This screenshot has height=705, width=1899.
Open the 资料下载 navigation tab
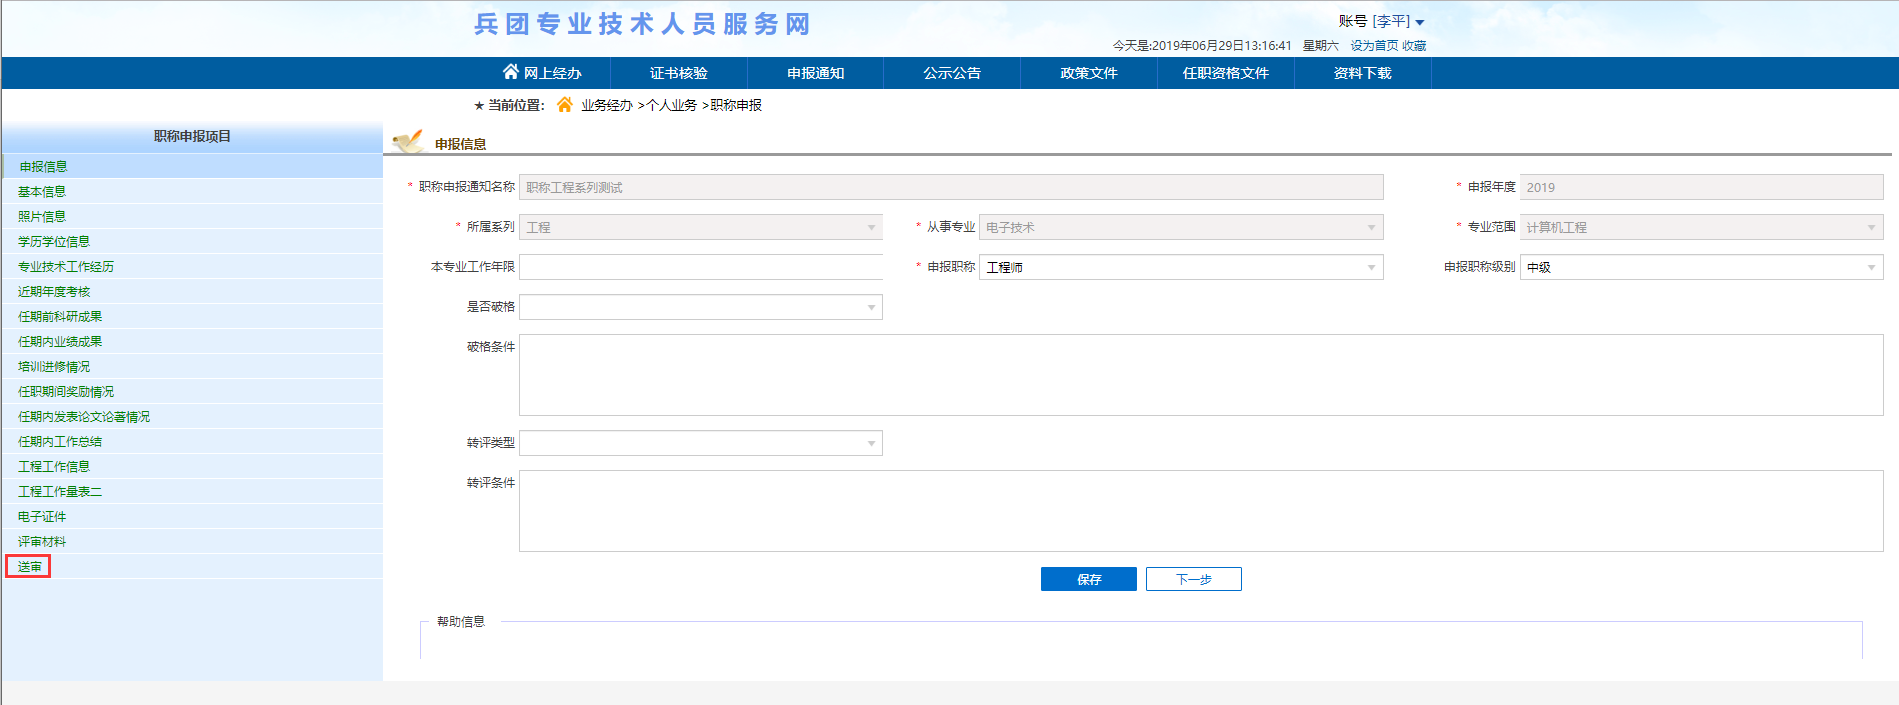click(x=1362, y=73)
